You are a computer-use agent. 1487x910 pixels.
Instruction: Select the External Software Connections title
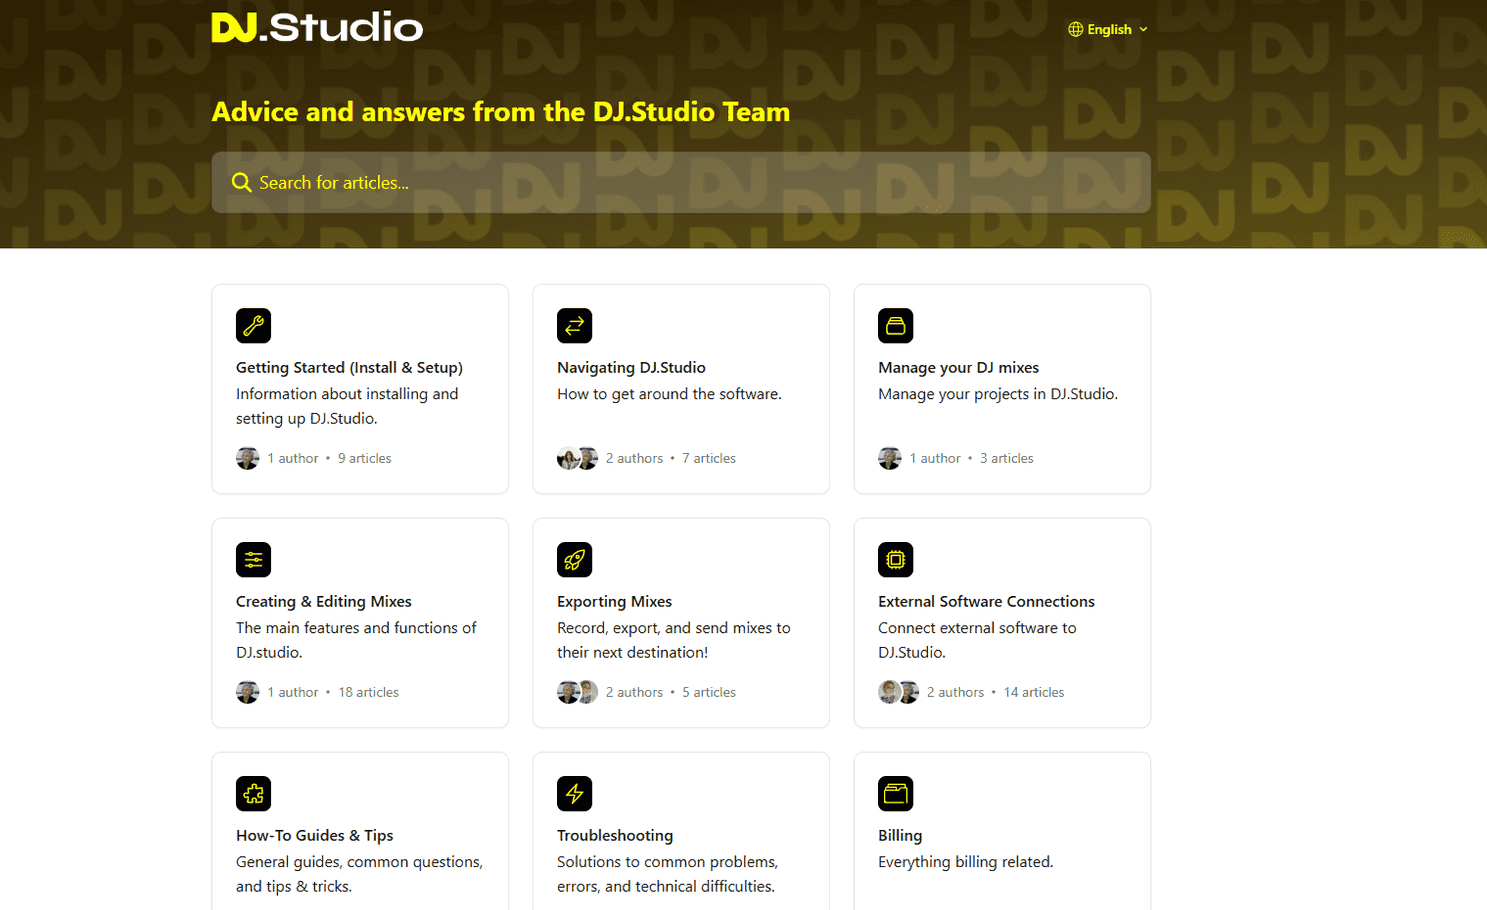tap(986, 601)
